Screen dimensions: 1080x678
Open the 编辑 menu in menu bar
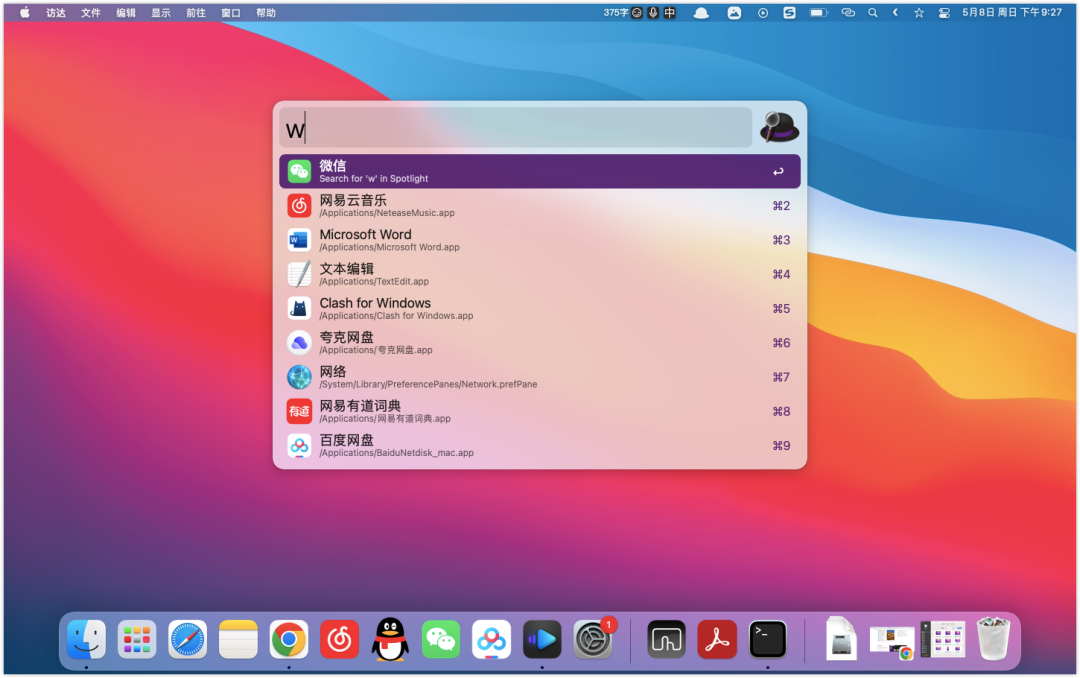pos(126,13)
